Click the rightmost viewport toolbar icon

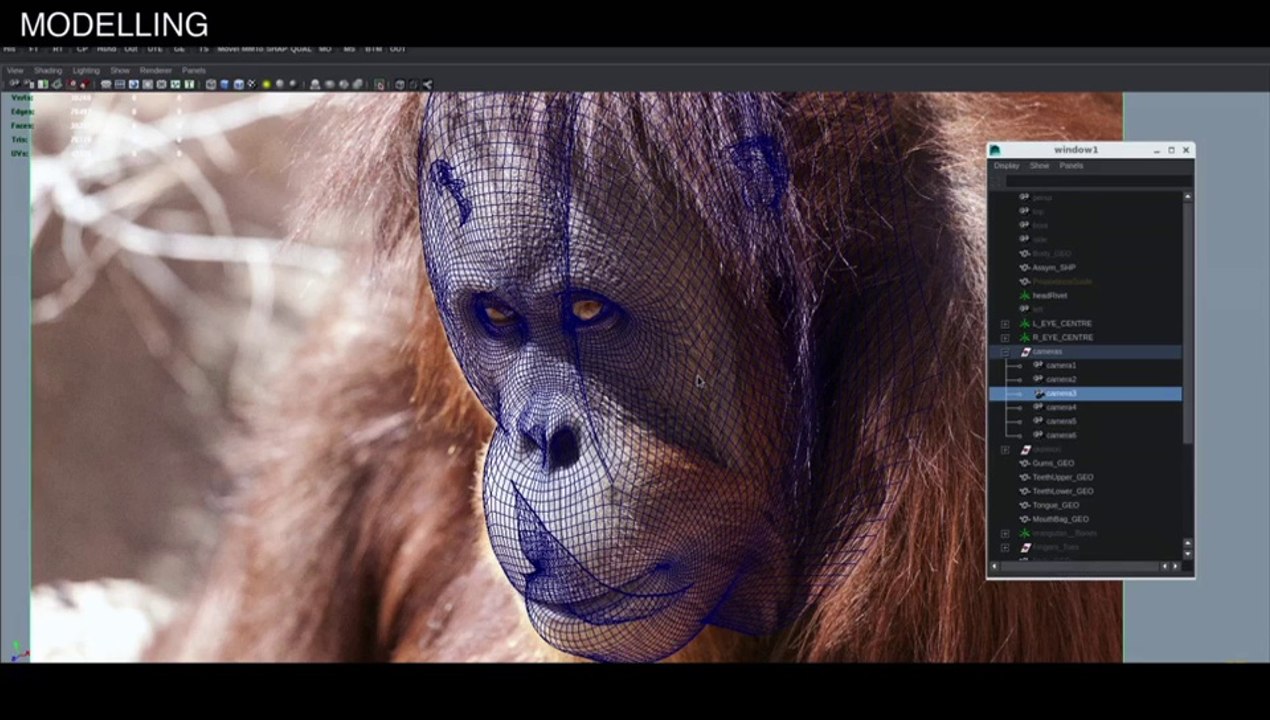click(x=428, y=85)
